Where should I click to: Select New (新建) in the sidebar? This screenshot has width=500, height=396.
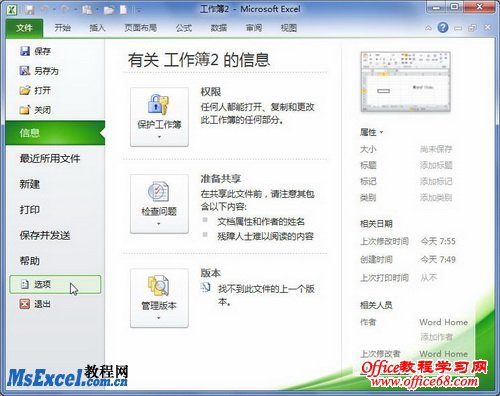30,184
